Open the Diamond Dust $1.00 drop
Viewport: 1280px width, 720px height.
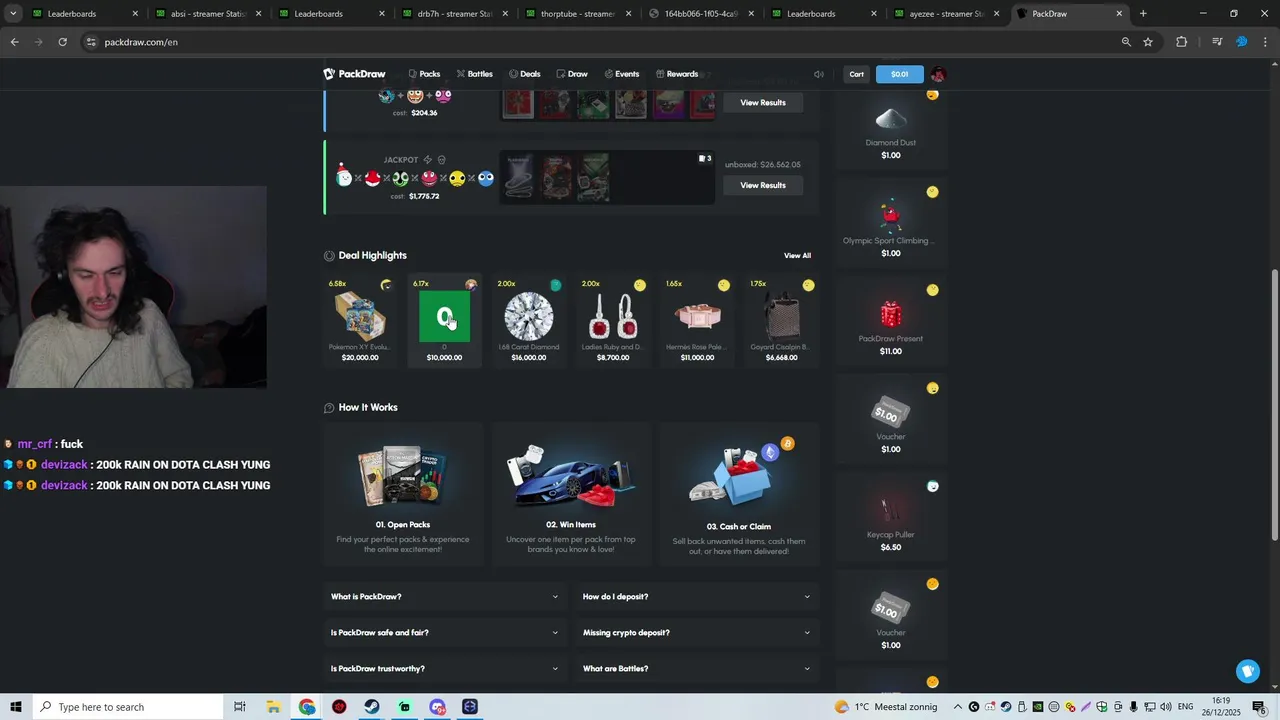pyautogui.click(x=891, y=128)
